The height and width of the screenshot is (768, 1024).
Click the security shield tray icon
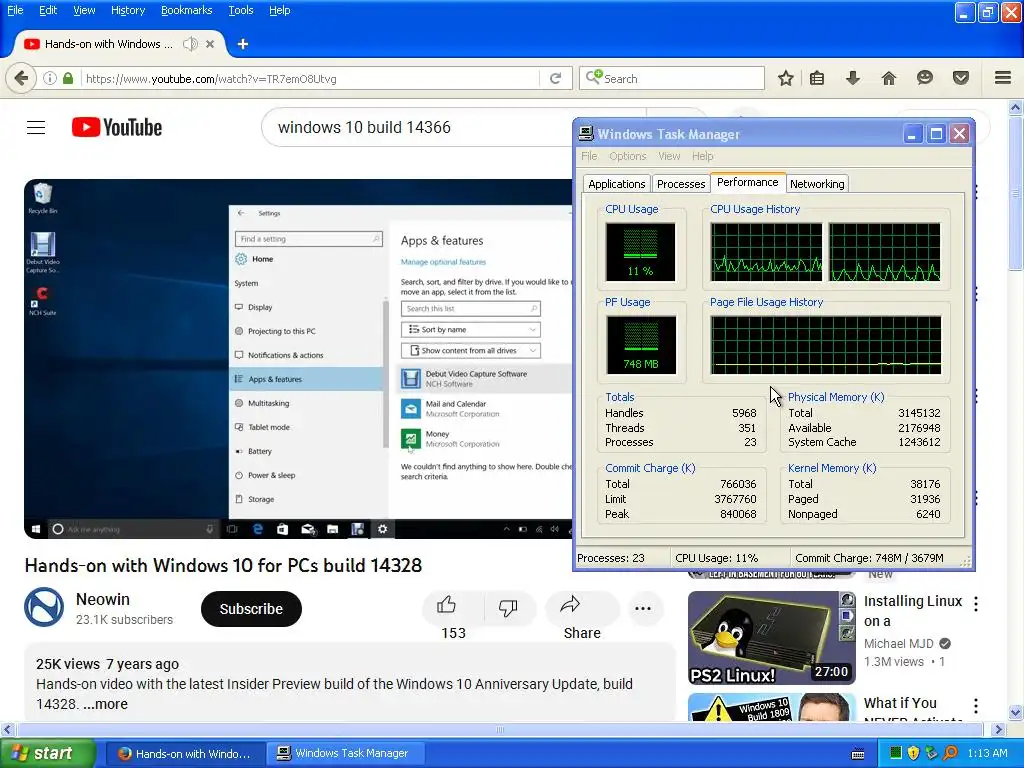tap(913, 753)
